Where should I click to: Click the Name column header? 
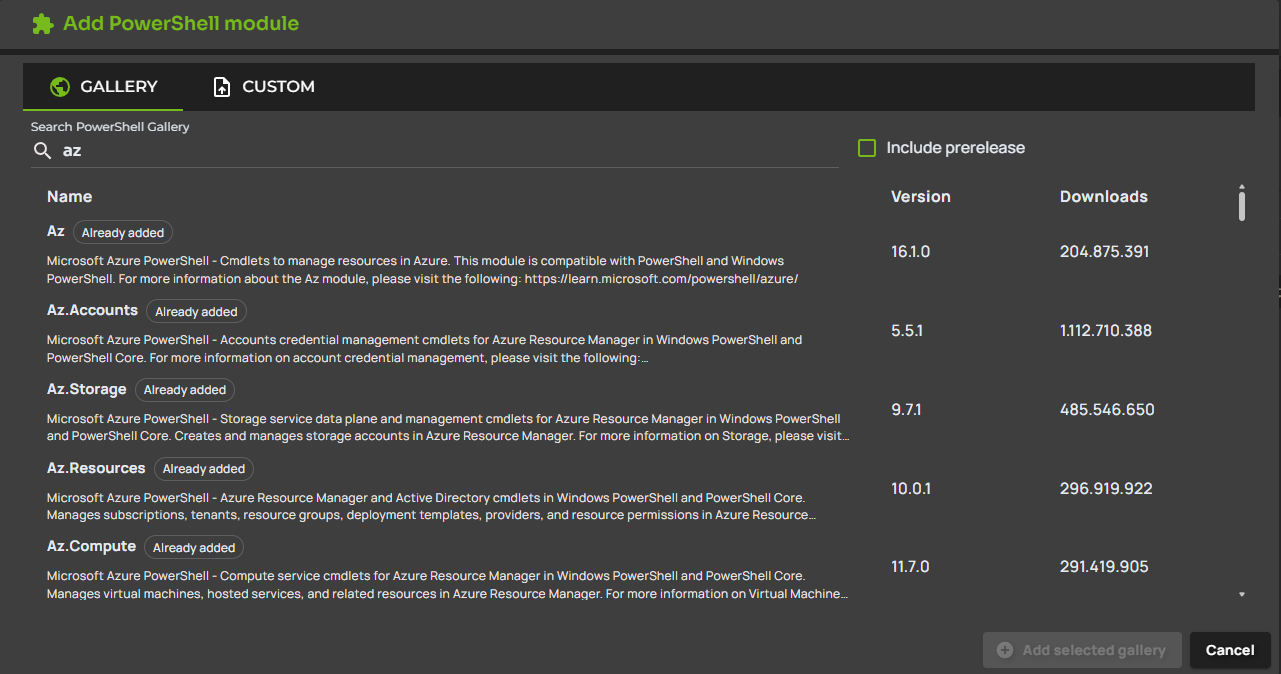(69, 196)
